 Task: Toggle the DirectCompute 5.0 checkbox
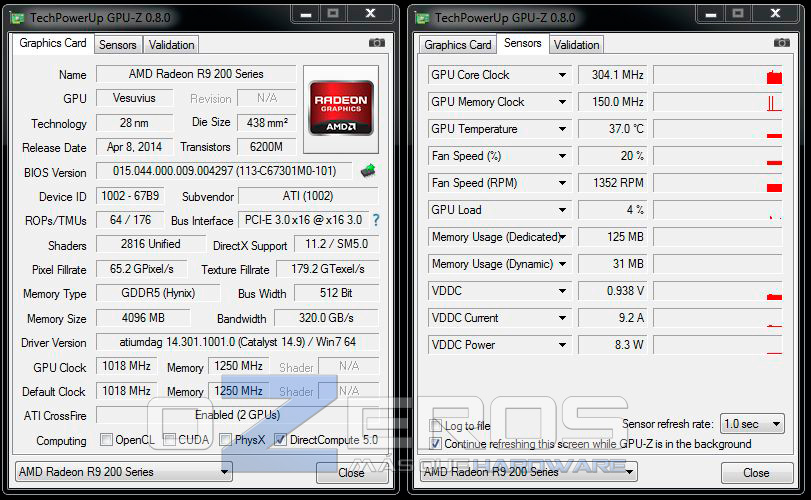coord(280,440)
